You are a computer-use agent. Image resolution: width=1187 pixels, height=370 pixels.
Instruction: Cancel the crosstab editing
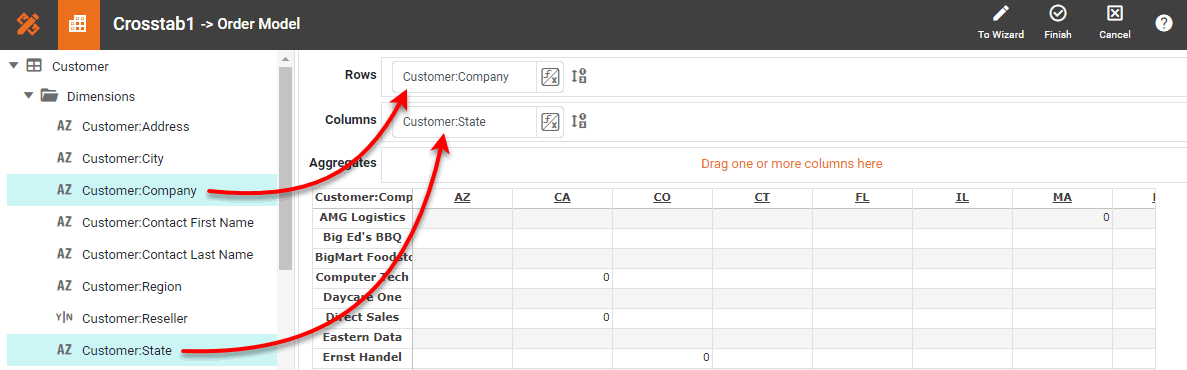pyautogui.click(x=1114, y=23)
